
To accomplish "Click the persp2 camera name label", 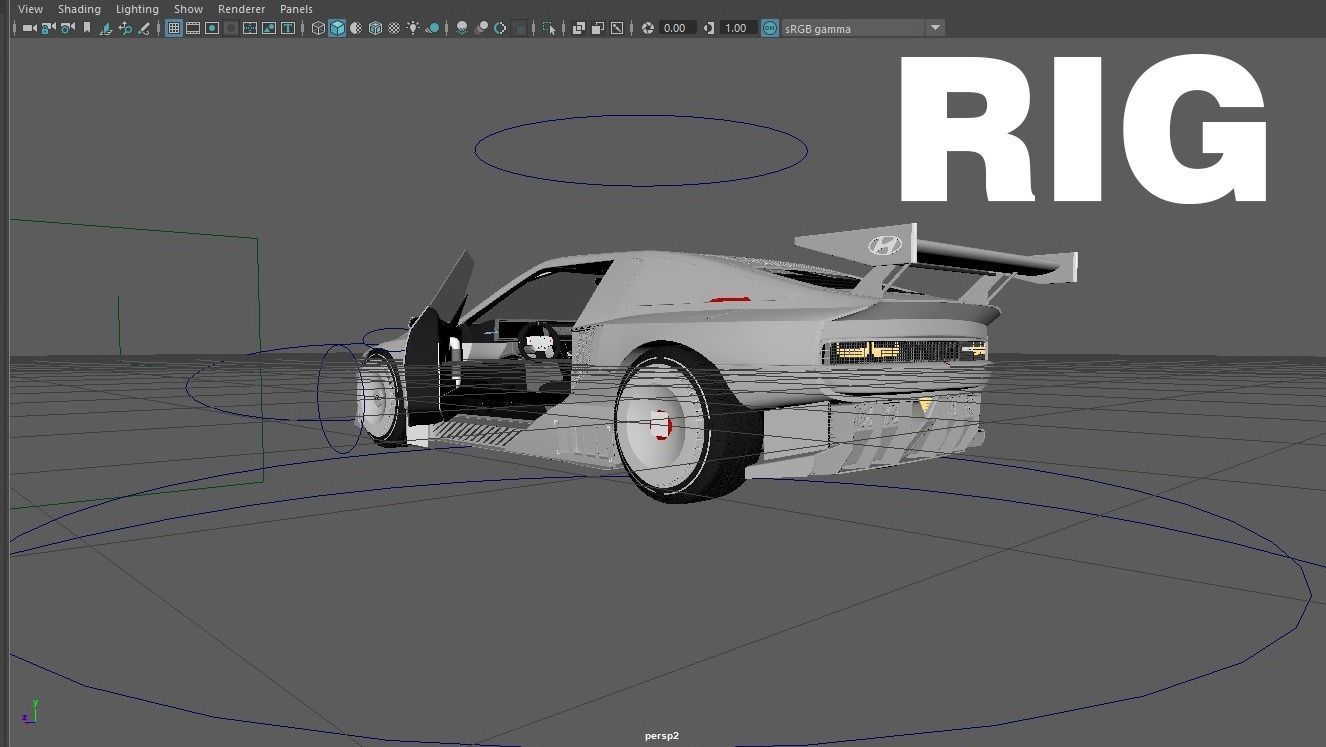I will point(662,736).
